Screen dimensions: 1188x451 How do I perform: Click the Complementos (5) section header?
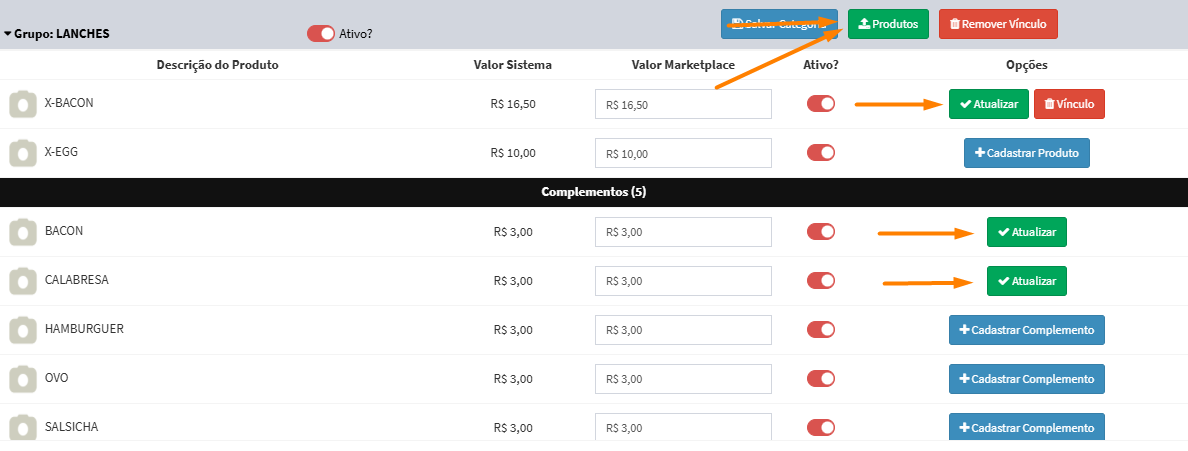(593, 192)
